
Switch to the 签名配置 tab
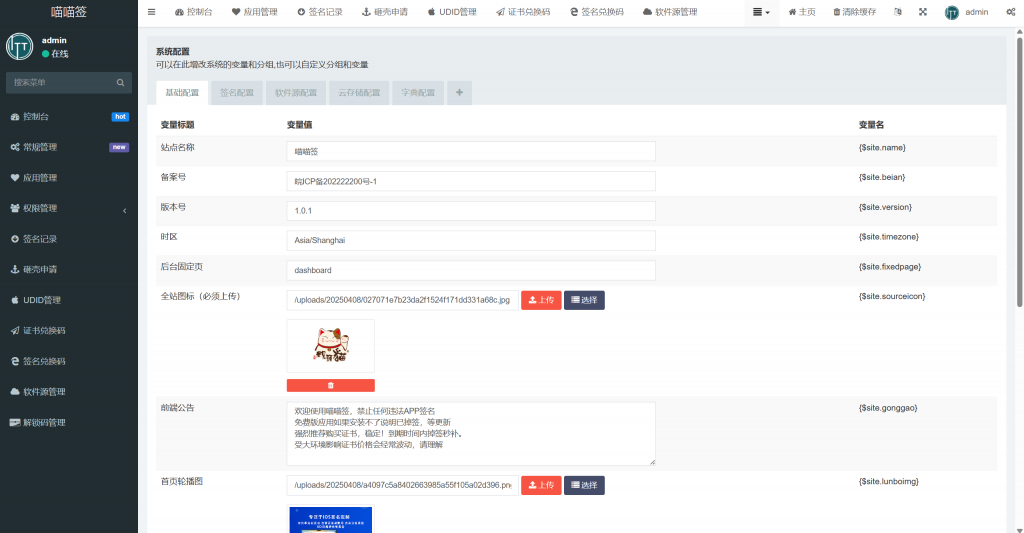237,93
